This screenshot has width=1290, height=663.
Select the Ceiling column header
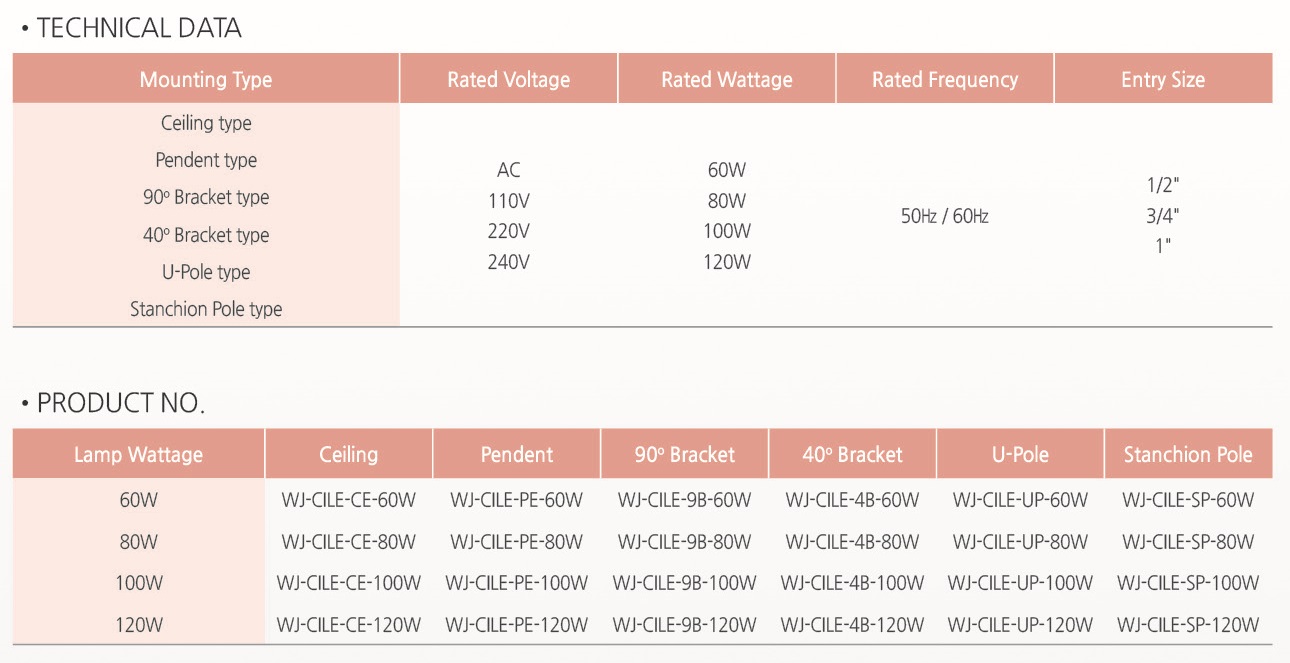coord(349,455)
